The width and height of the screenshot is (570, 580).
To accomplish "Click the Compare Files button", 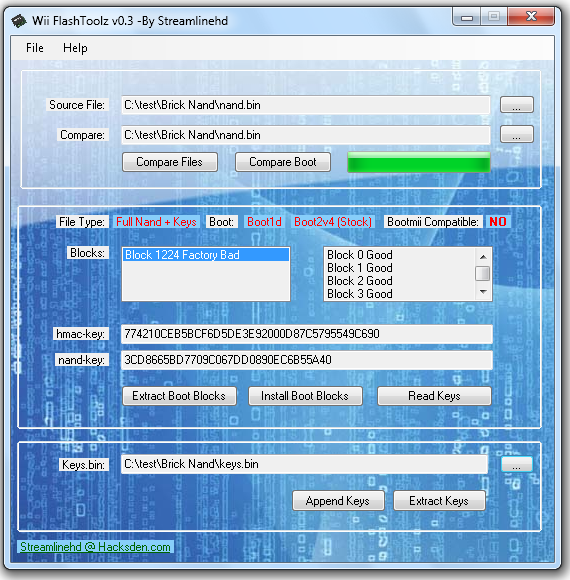I will pos(170,162).
